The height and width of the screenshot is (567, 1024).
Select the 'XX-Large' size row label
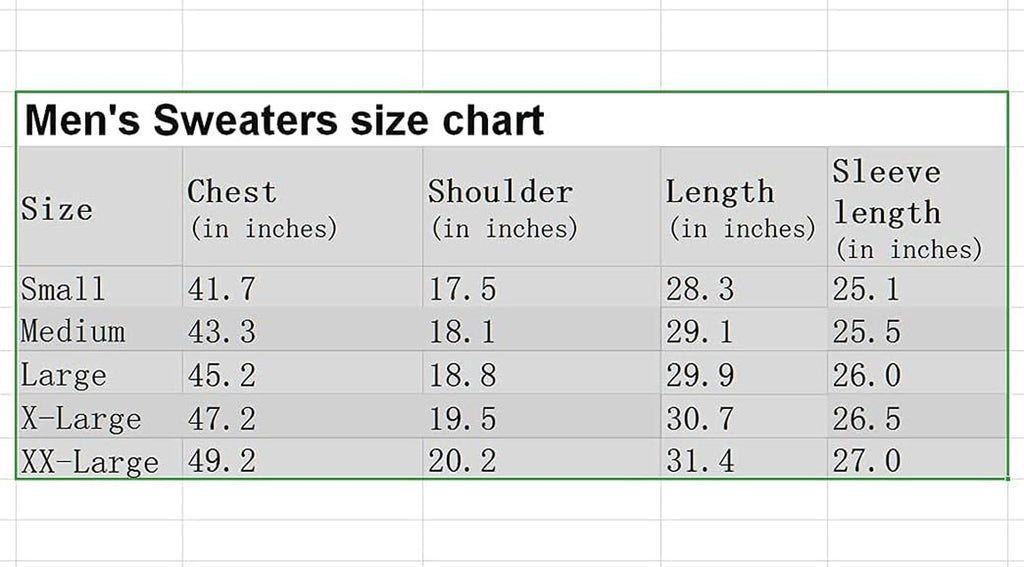[x=90, y=461]
